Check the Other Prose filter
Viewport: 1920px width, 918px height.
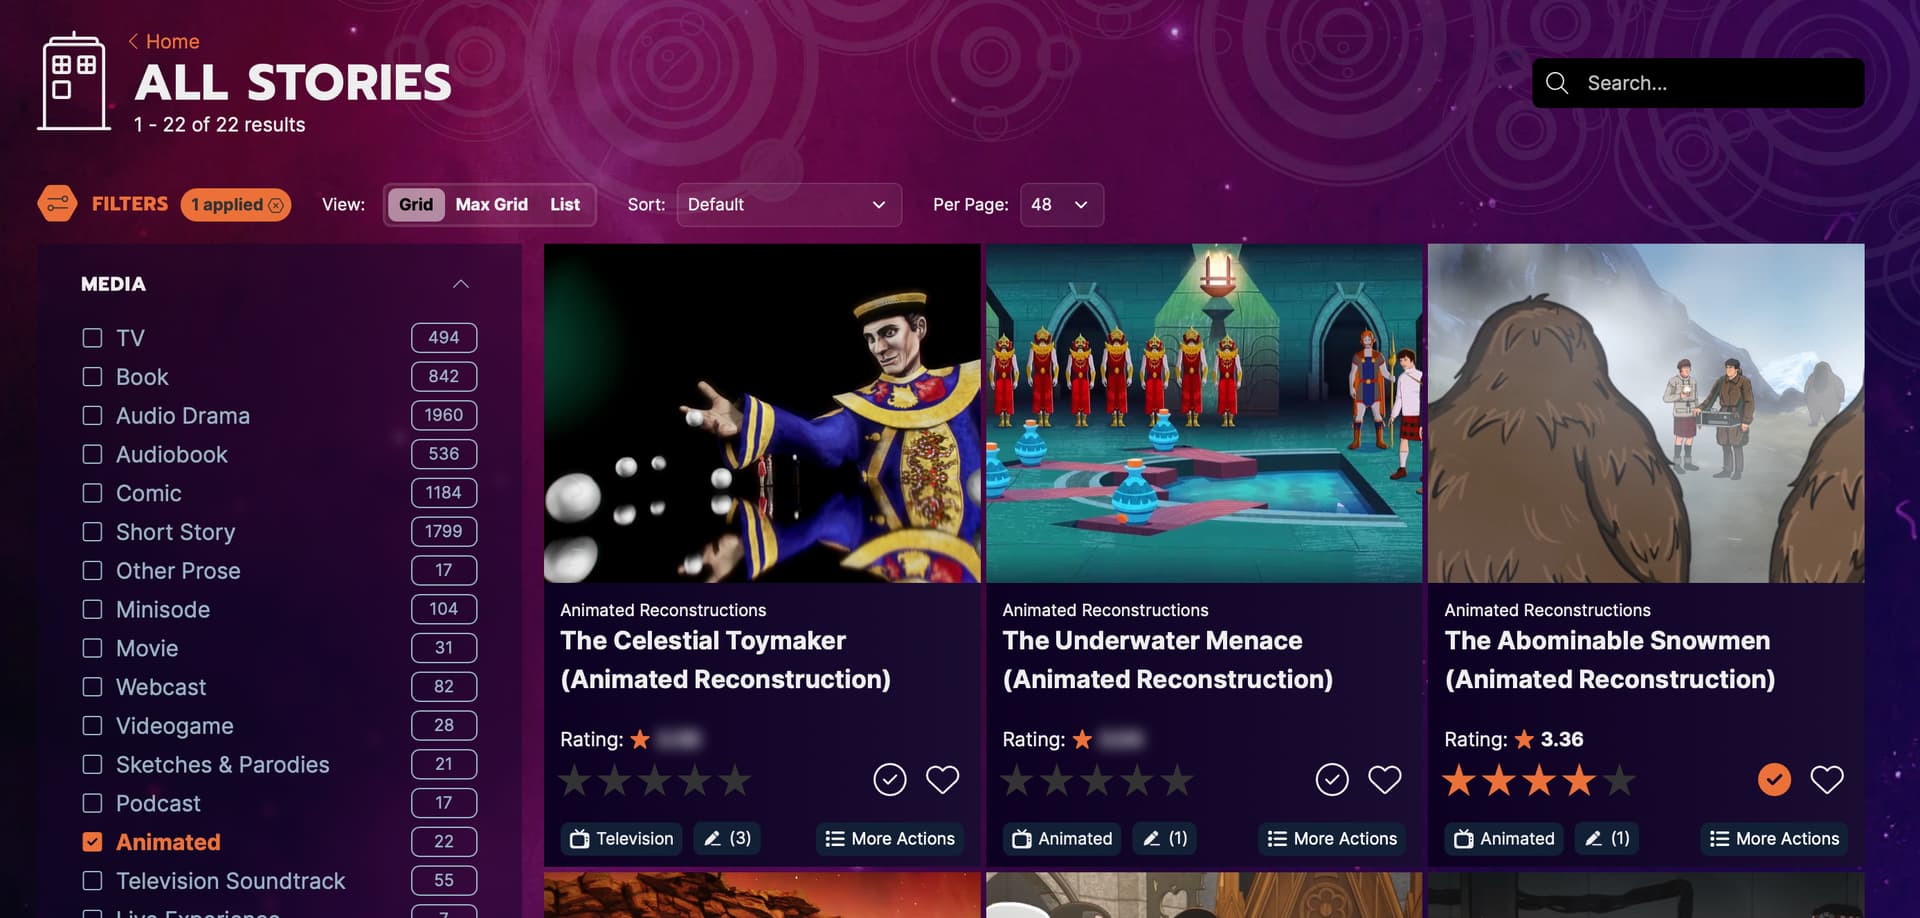(x=92, y=571)
